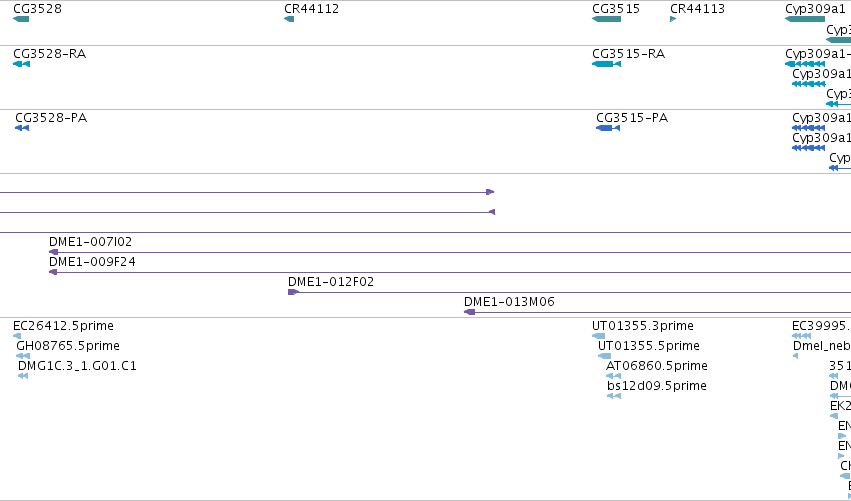Select the small CR44113 gene arrow
The image size is (851, 501).
click(x=673, y=20)
